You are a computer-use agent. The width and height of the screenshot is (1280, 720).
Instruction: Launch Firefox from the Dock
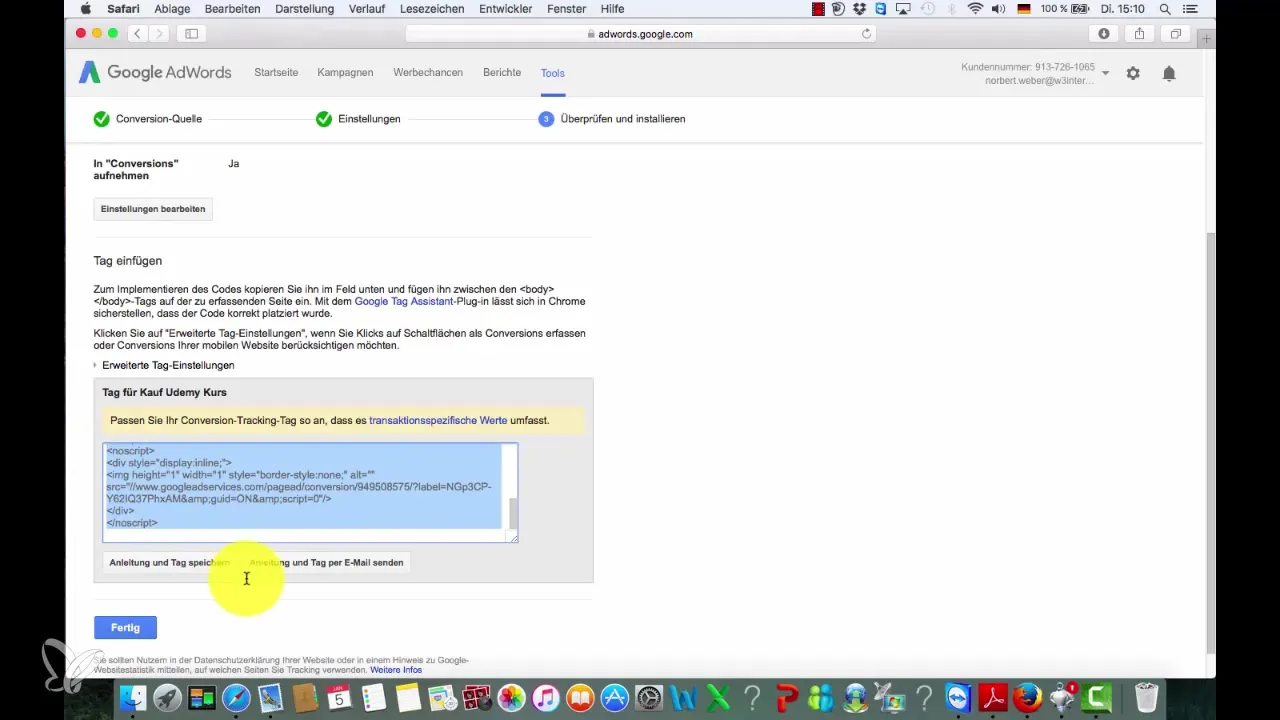1027,698
